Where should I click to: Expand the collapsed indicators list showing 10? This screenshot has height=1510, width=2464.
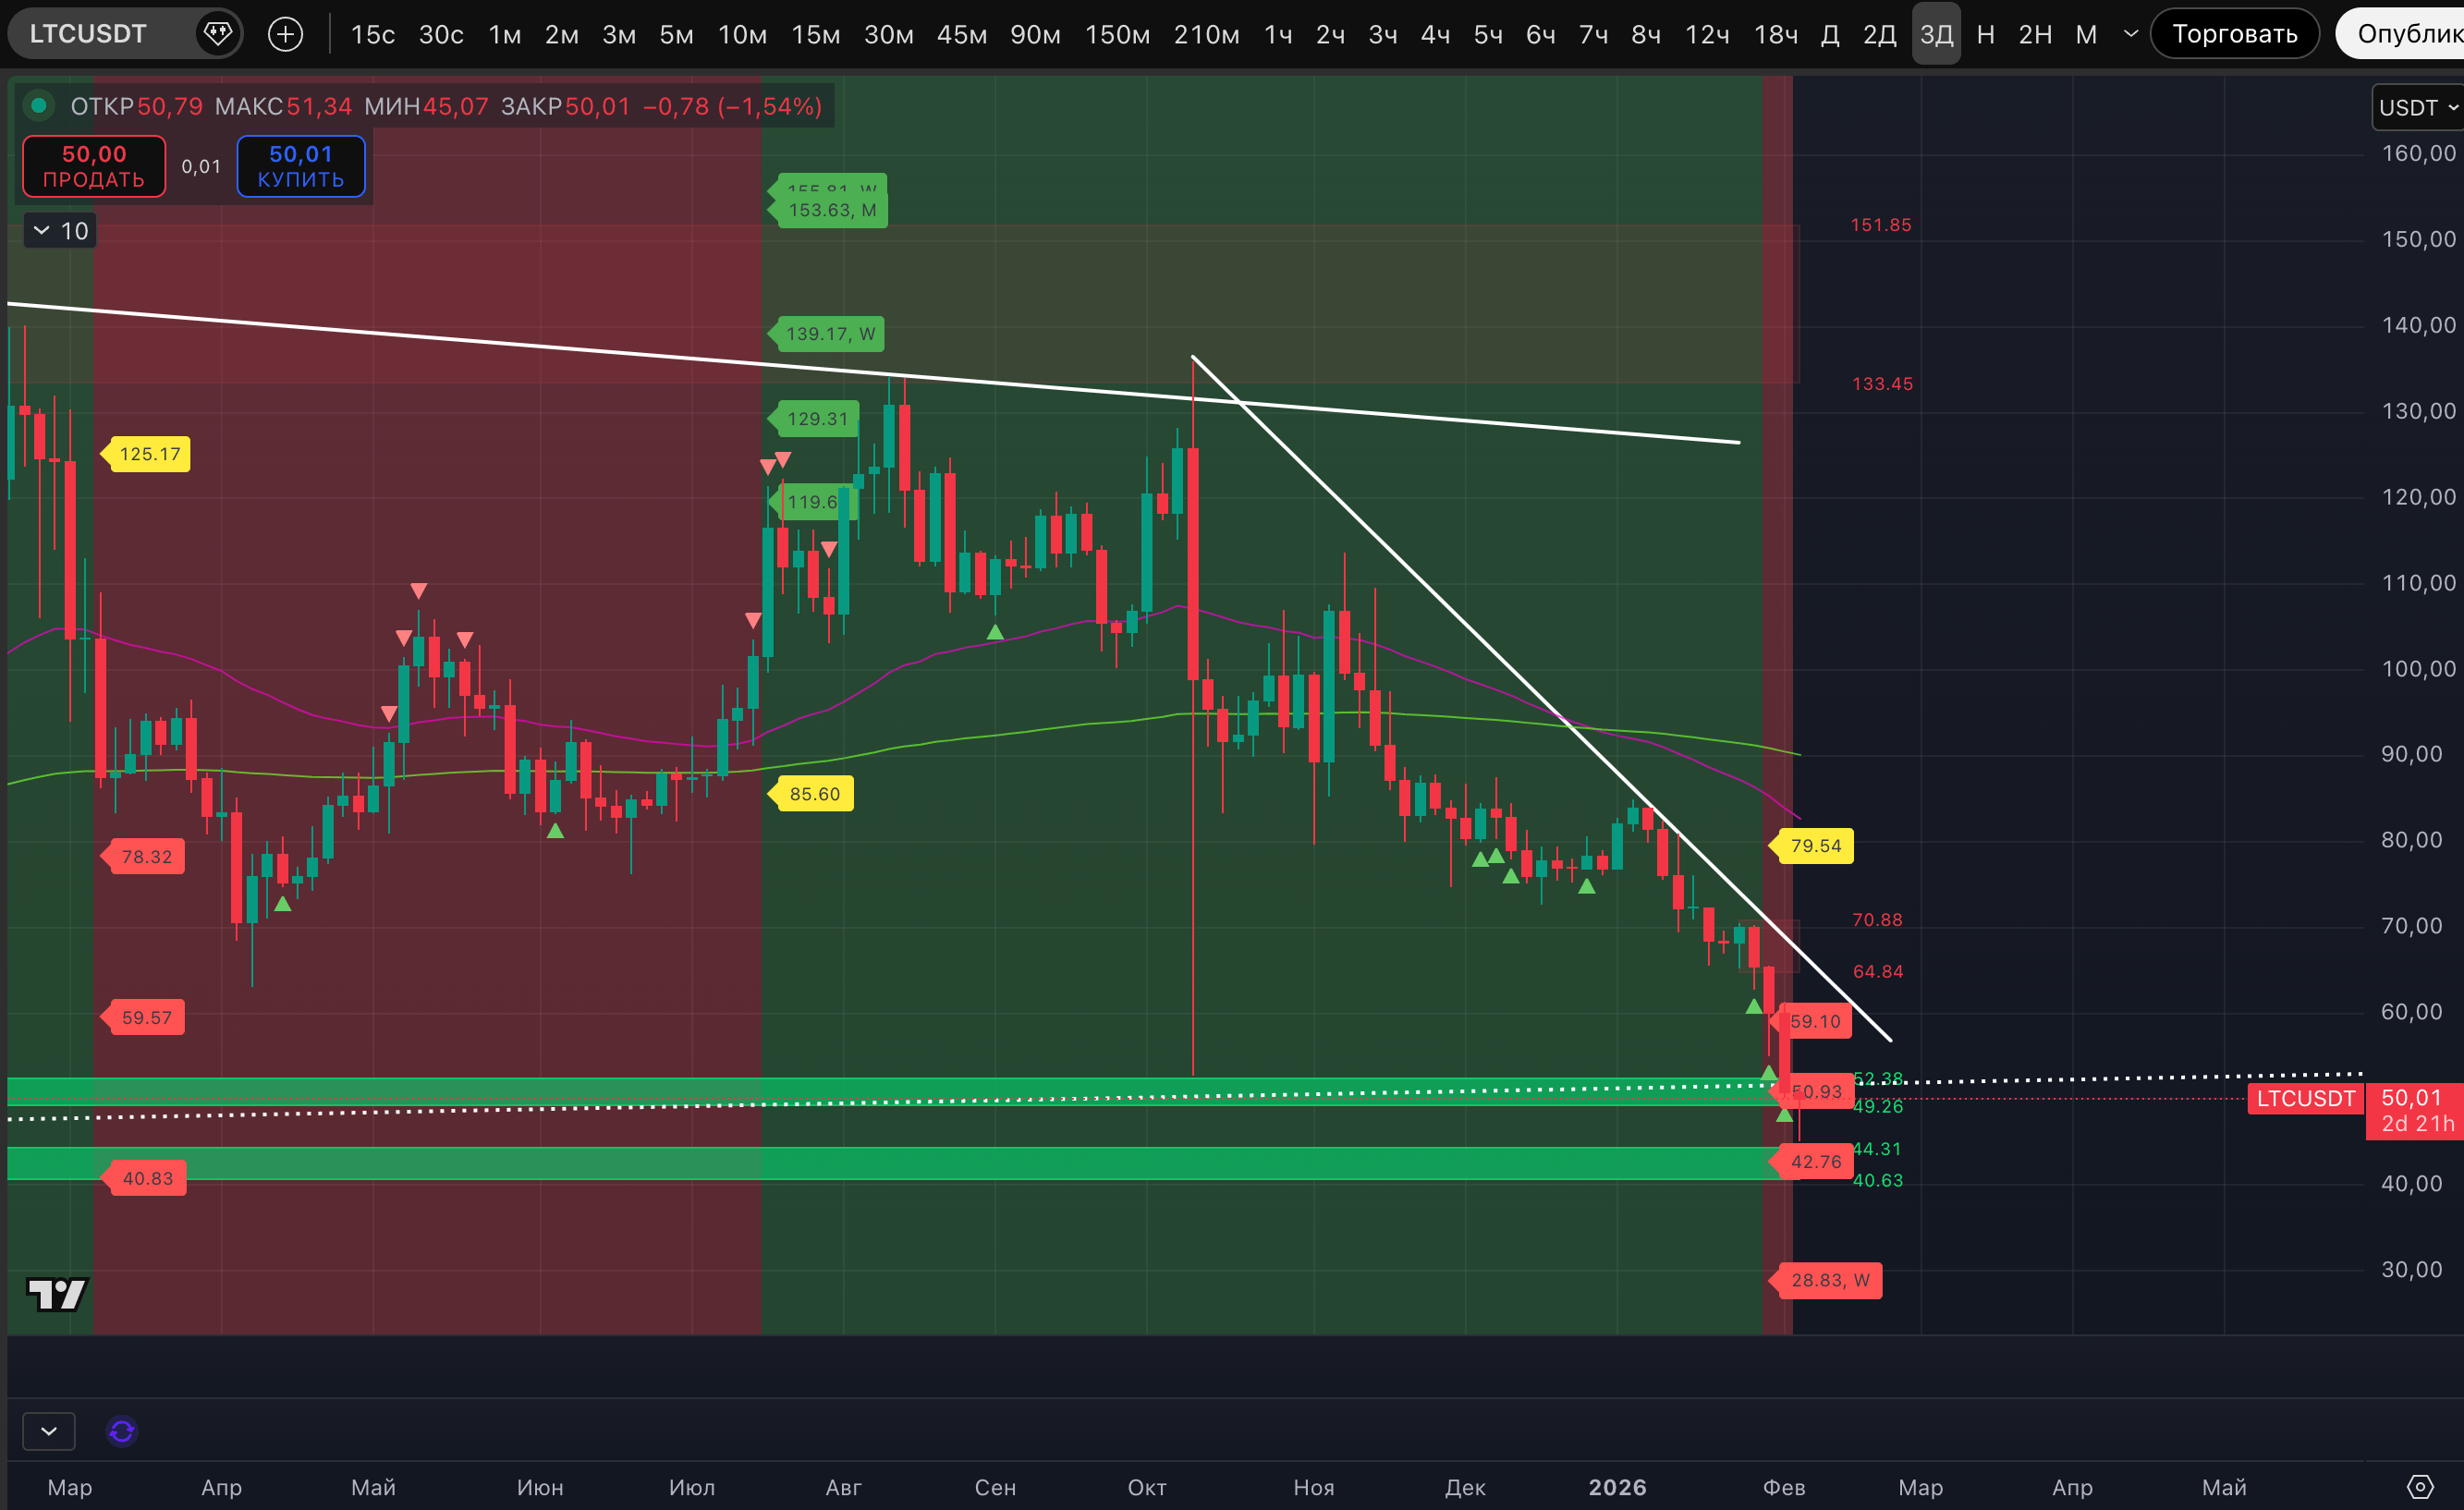tap(60, 231)
